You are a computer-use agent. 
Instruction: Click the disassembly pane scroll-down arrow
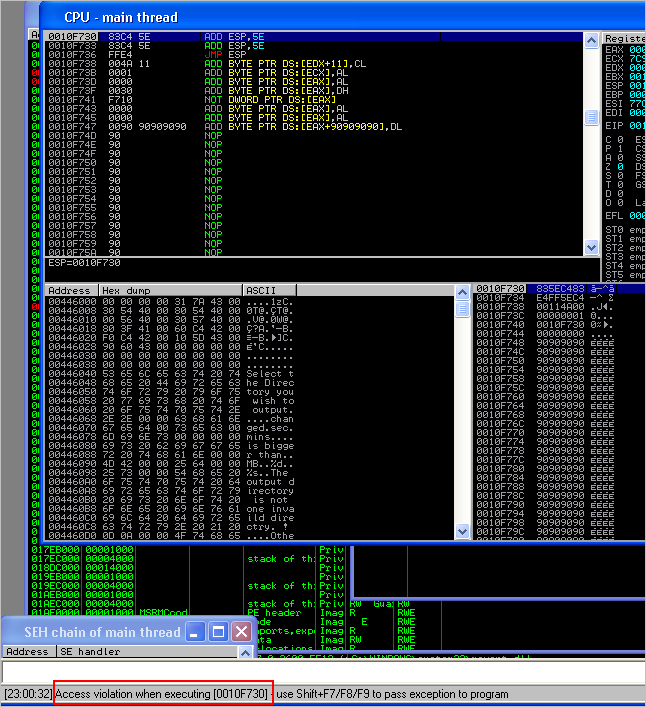coord(591,249)
